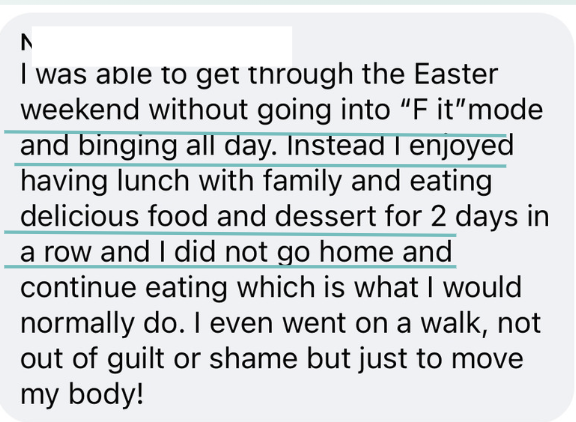Click the teal underline beneath "and binging all day"
This screenshot has height=422, width=576.
260,165
